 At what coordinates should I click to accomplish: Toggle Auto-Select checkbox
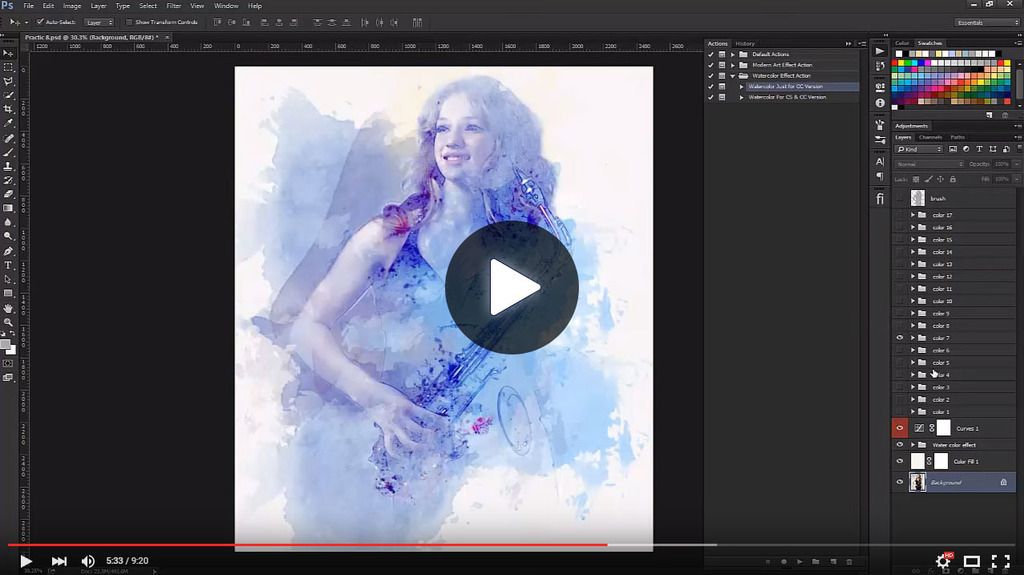pyautogui.click(x=40, y=22)
